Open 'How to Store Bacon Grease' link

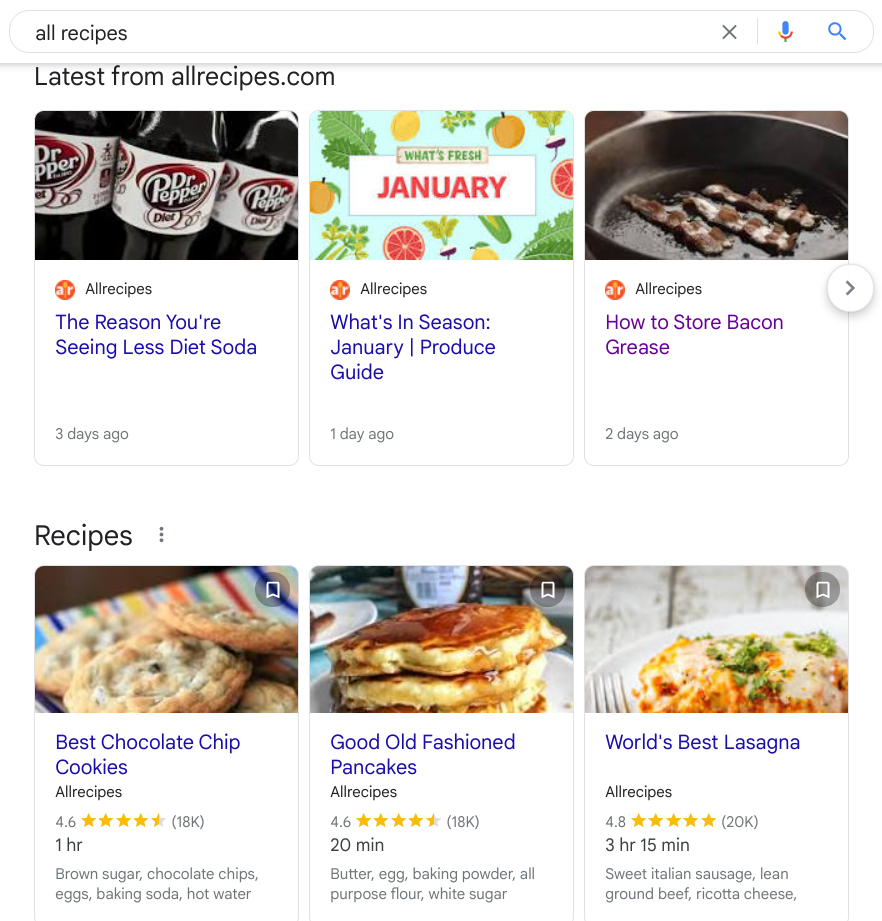coord(694,335)
